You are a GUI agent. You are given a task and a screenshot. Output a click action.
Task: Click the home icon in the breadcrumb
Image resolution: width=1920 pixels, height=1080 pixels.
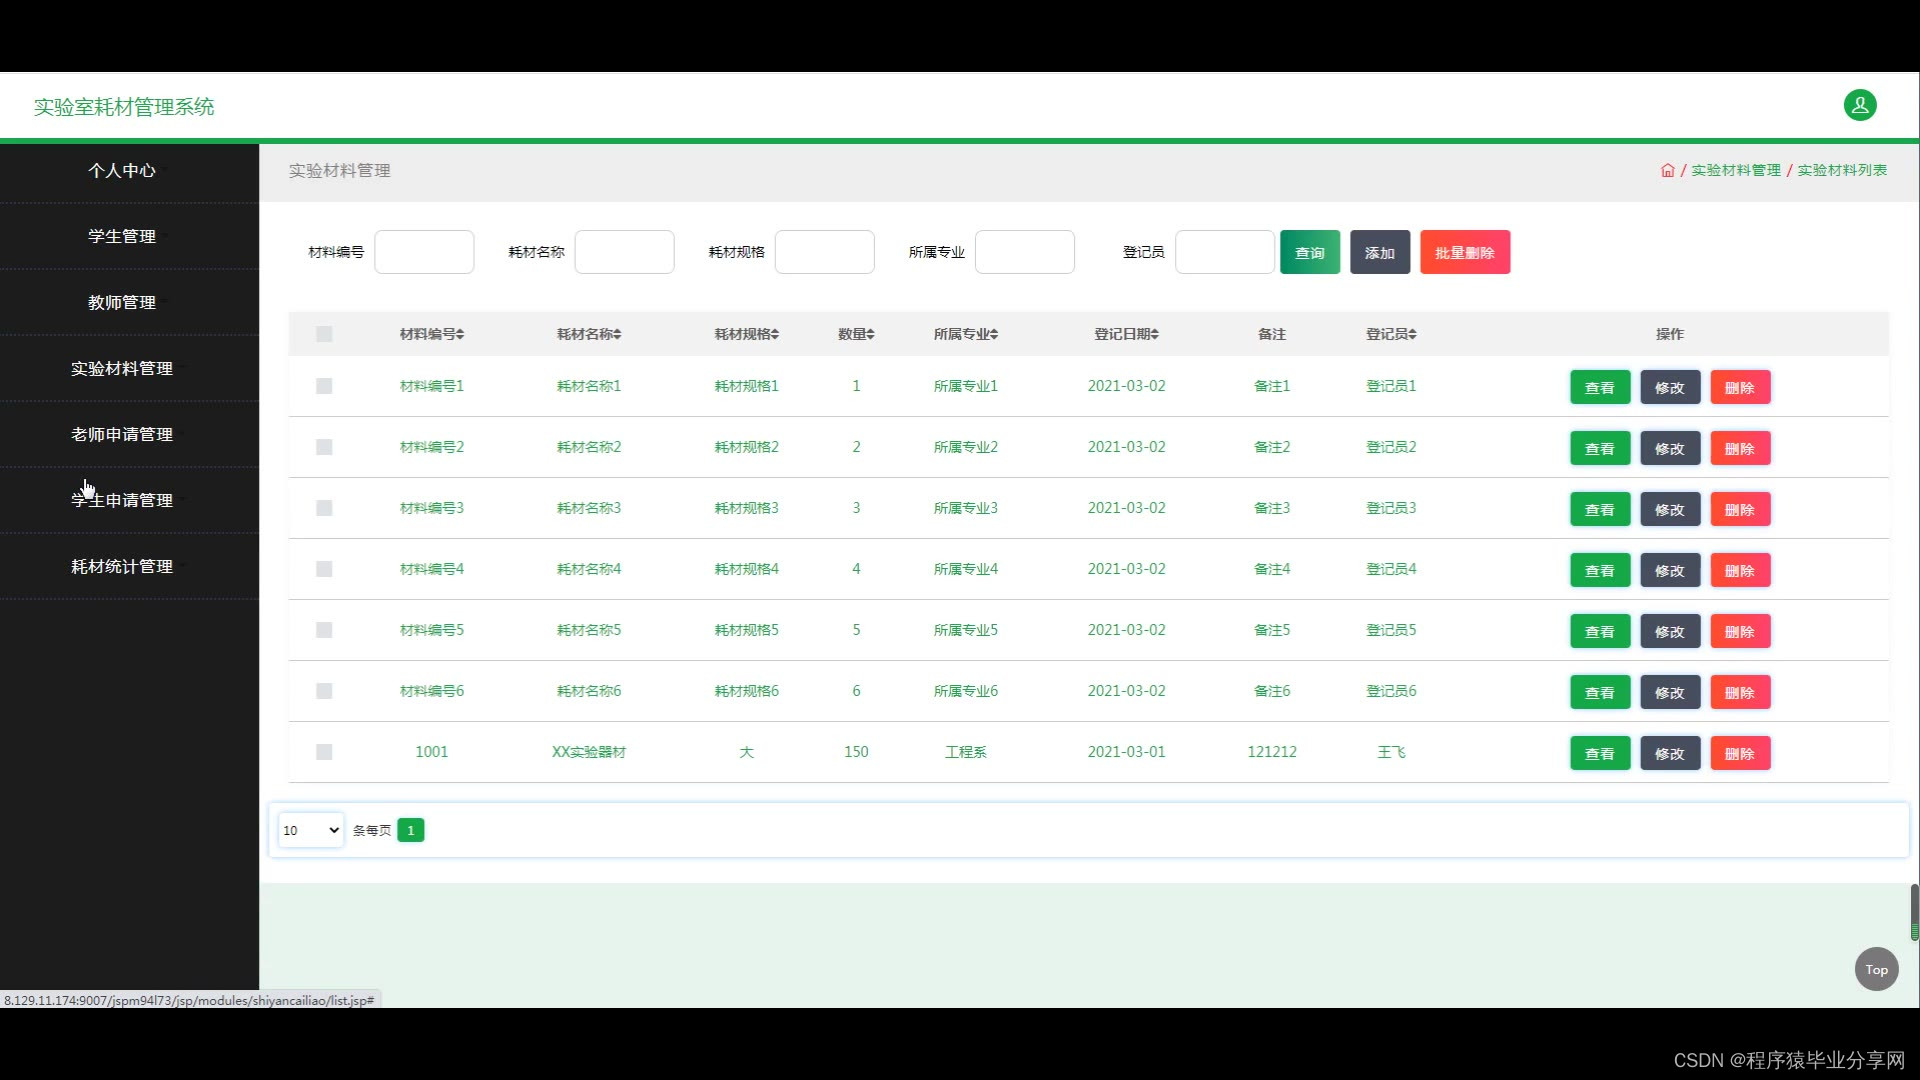point(1667,170)
